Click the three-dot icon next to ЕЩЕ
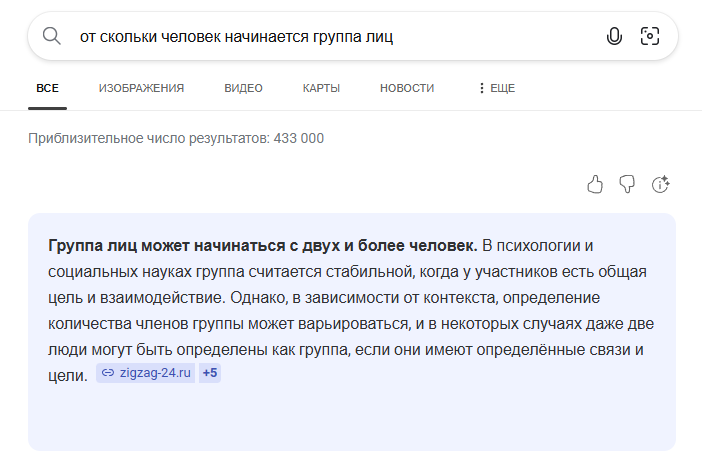Image resolution: width=702 pixels, height=464 pixels. (x=481, y=88)
